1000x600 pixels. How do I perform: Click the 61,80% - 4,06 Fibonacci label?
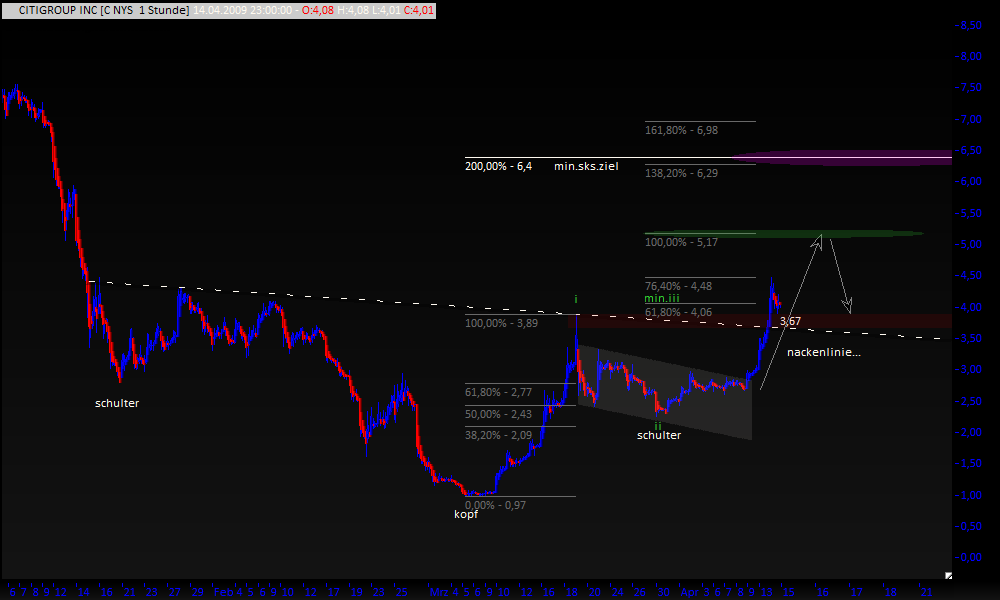tap(678, 312)
